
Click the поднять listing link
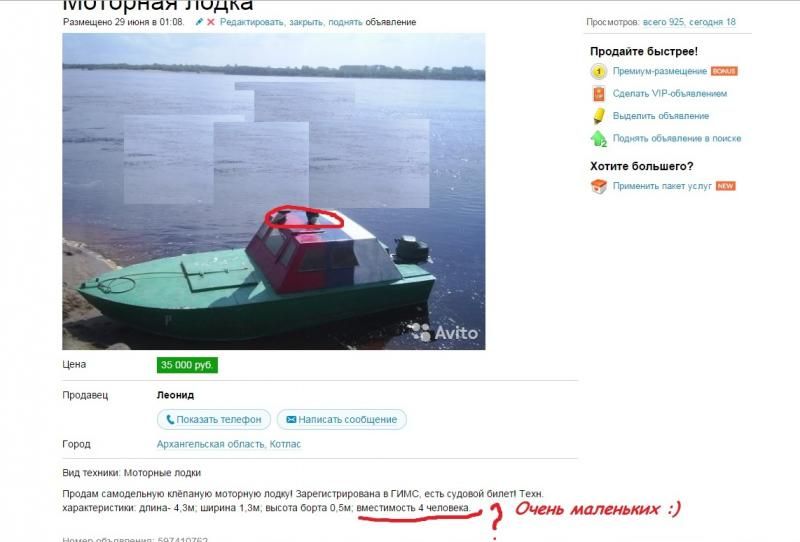click(x=345, y=22)
